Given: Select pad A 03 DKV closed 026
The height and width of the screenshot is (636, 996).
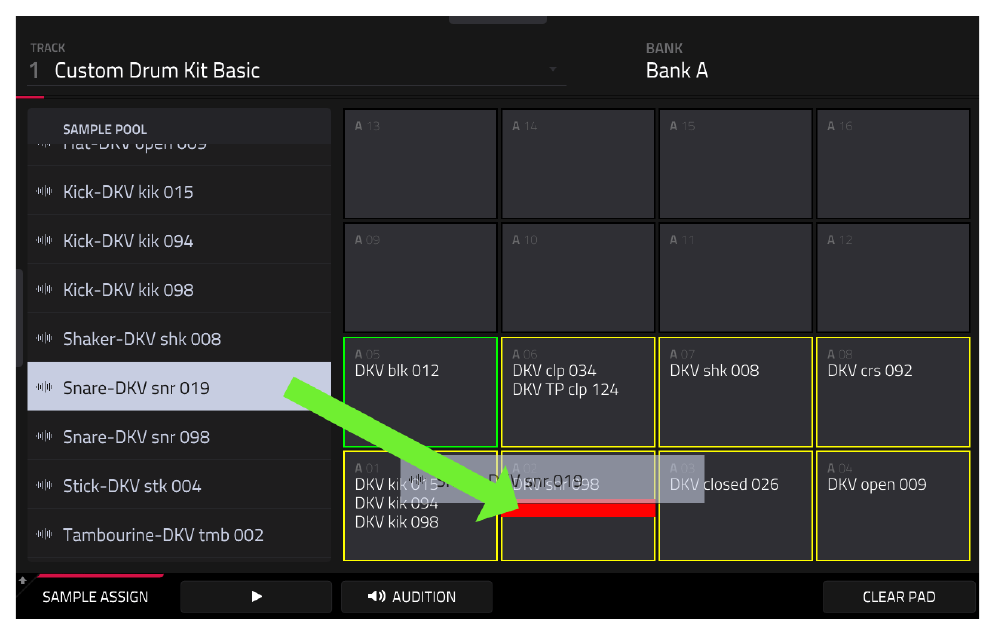Looking at the screenshot, I should click(x=735, y=506).
